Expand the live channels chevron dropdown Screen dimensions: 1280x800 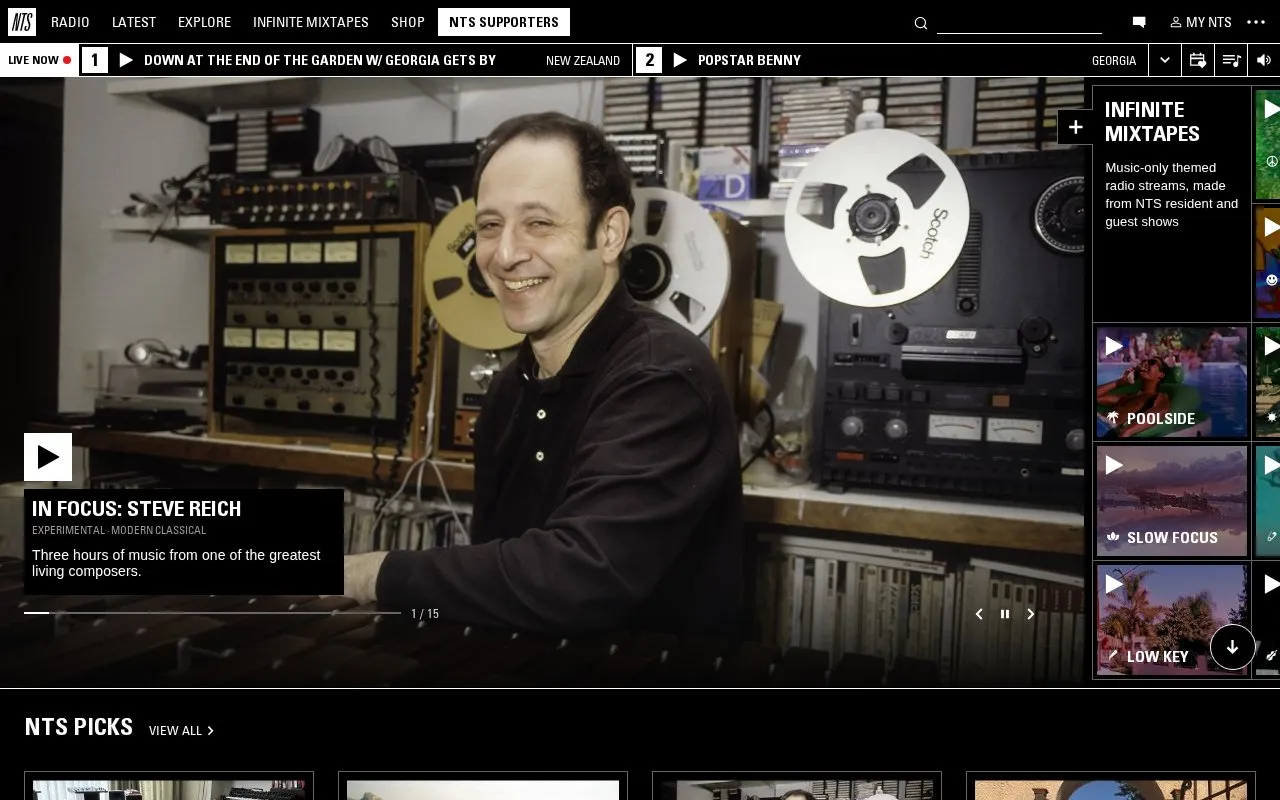coord(1165,60)
